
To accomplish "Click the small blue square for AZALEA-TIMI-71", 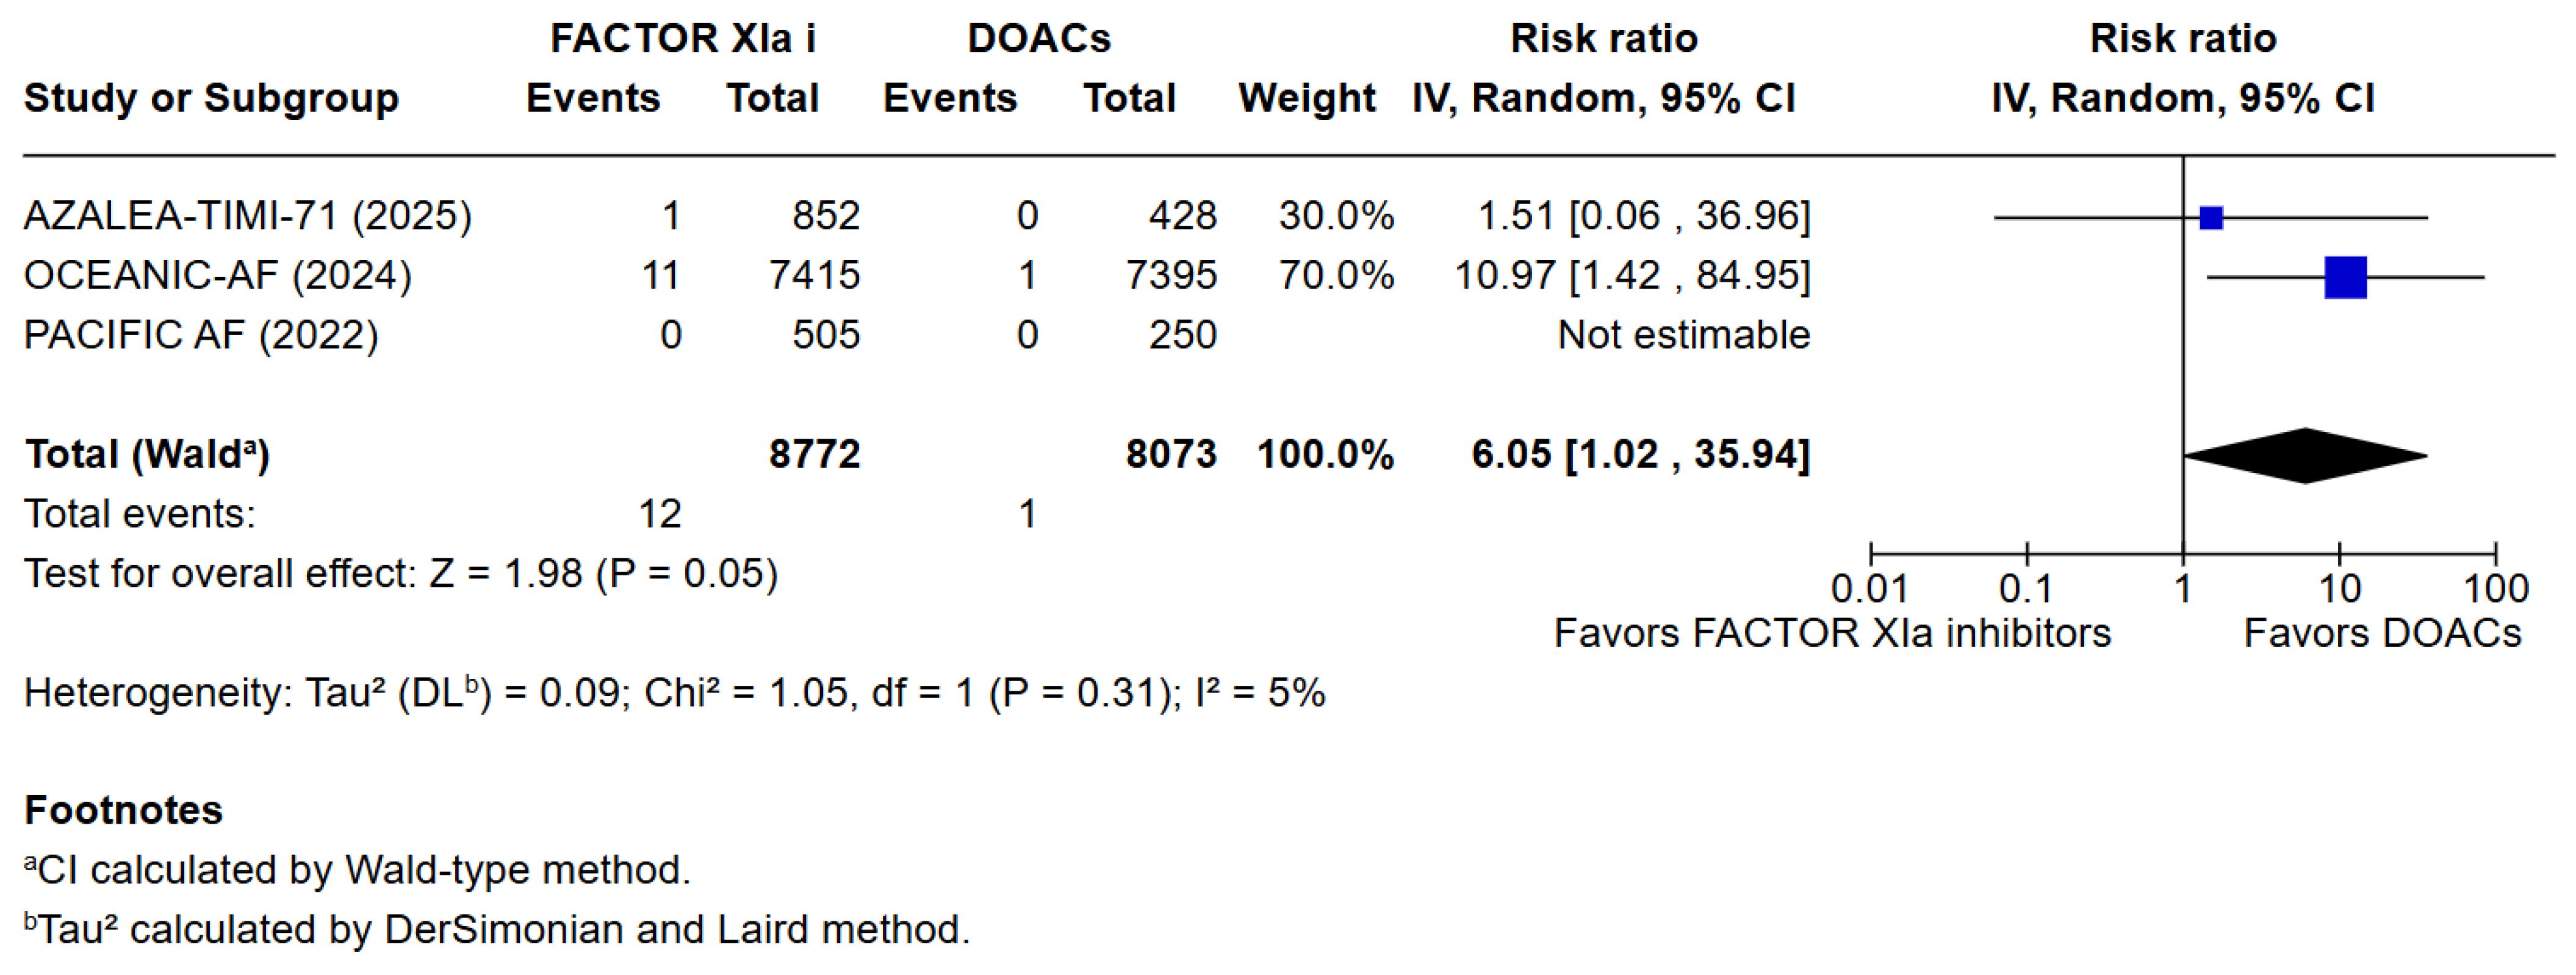I will tap(2211, 218).
